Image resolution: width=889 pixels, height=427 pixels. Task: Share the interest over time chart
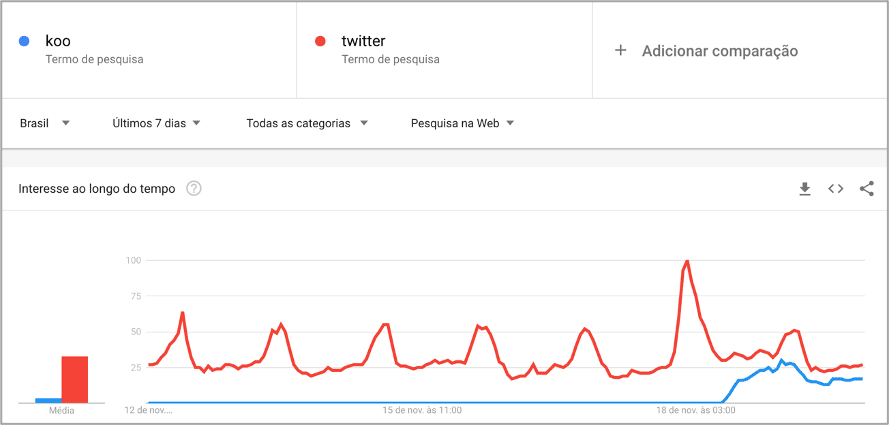pos(867,188)
